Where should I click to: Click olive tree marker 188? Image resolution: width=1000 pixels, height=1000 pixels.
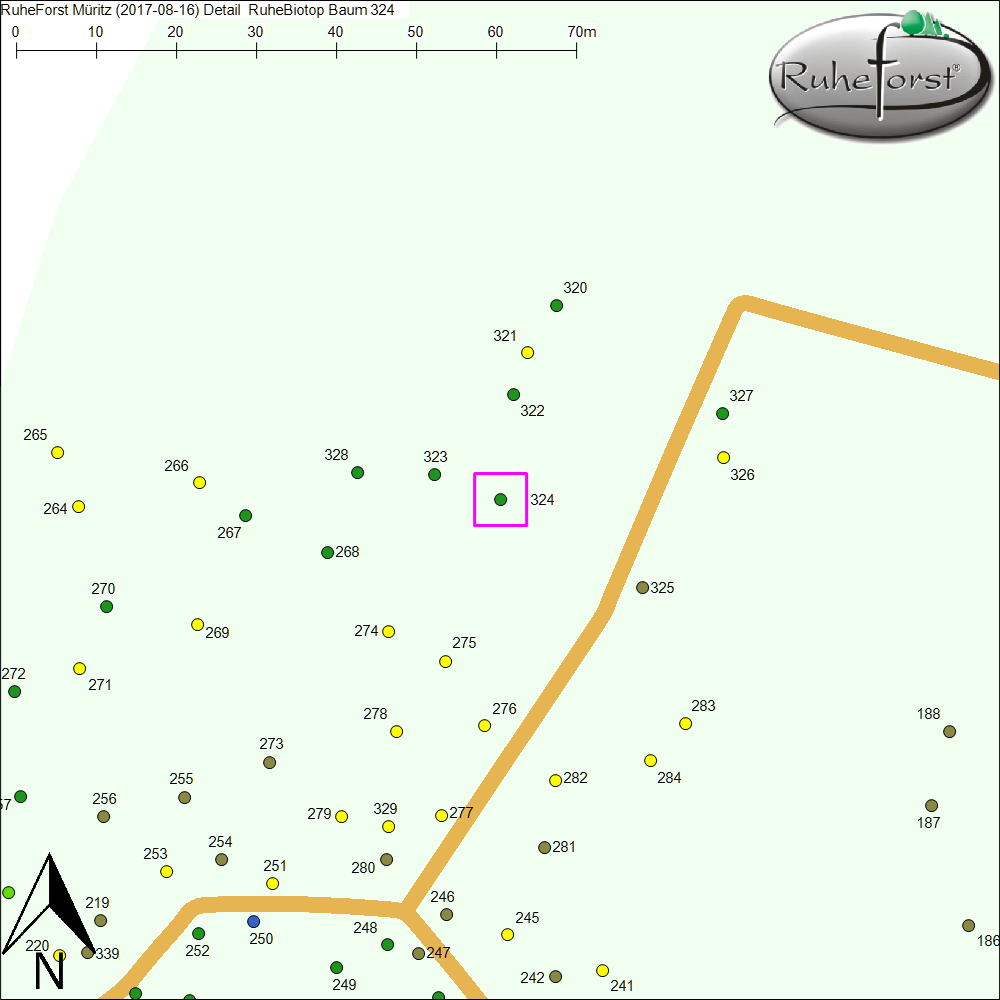(950, 732)
